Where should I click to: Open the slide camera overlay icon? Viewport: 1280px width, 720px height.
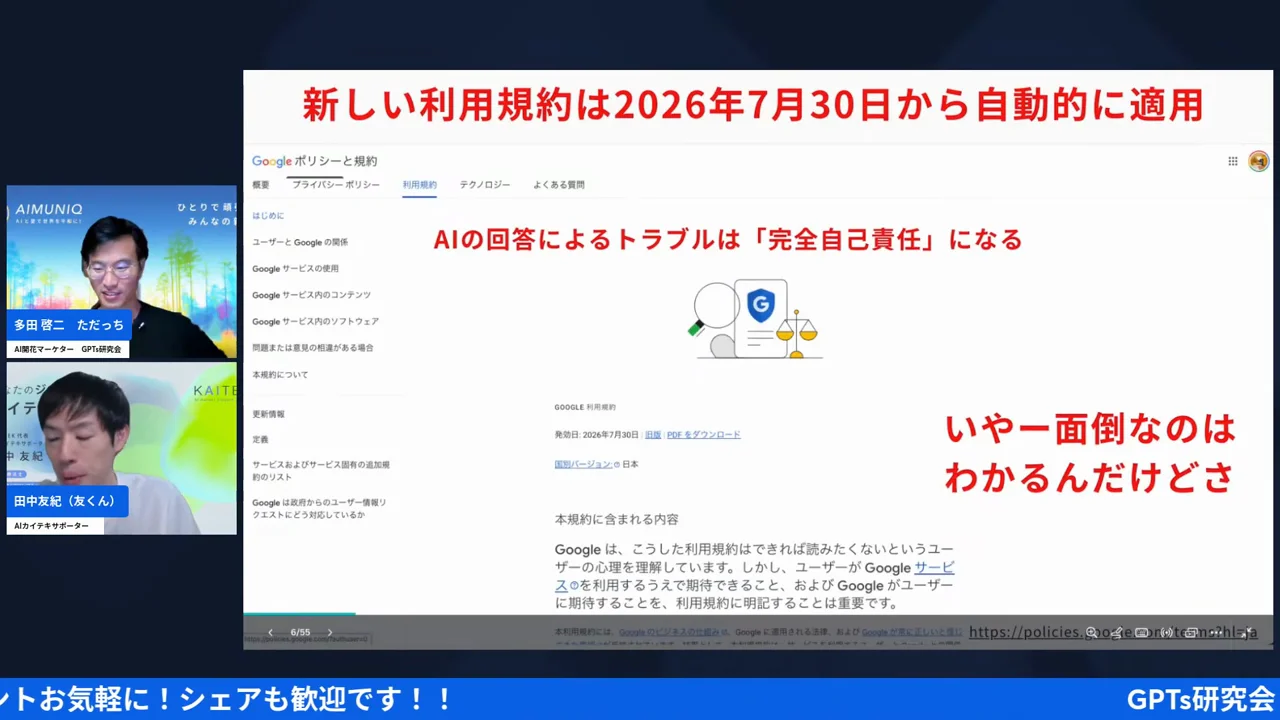pyautogui.click(x=1191, y=632)
